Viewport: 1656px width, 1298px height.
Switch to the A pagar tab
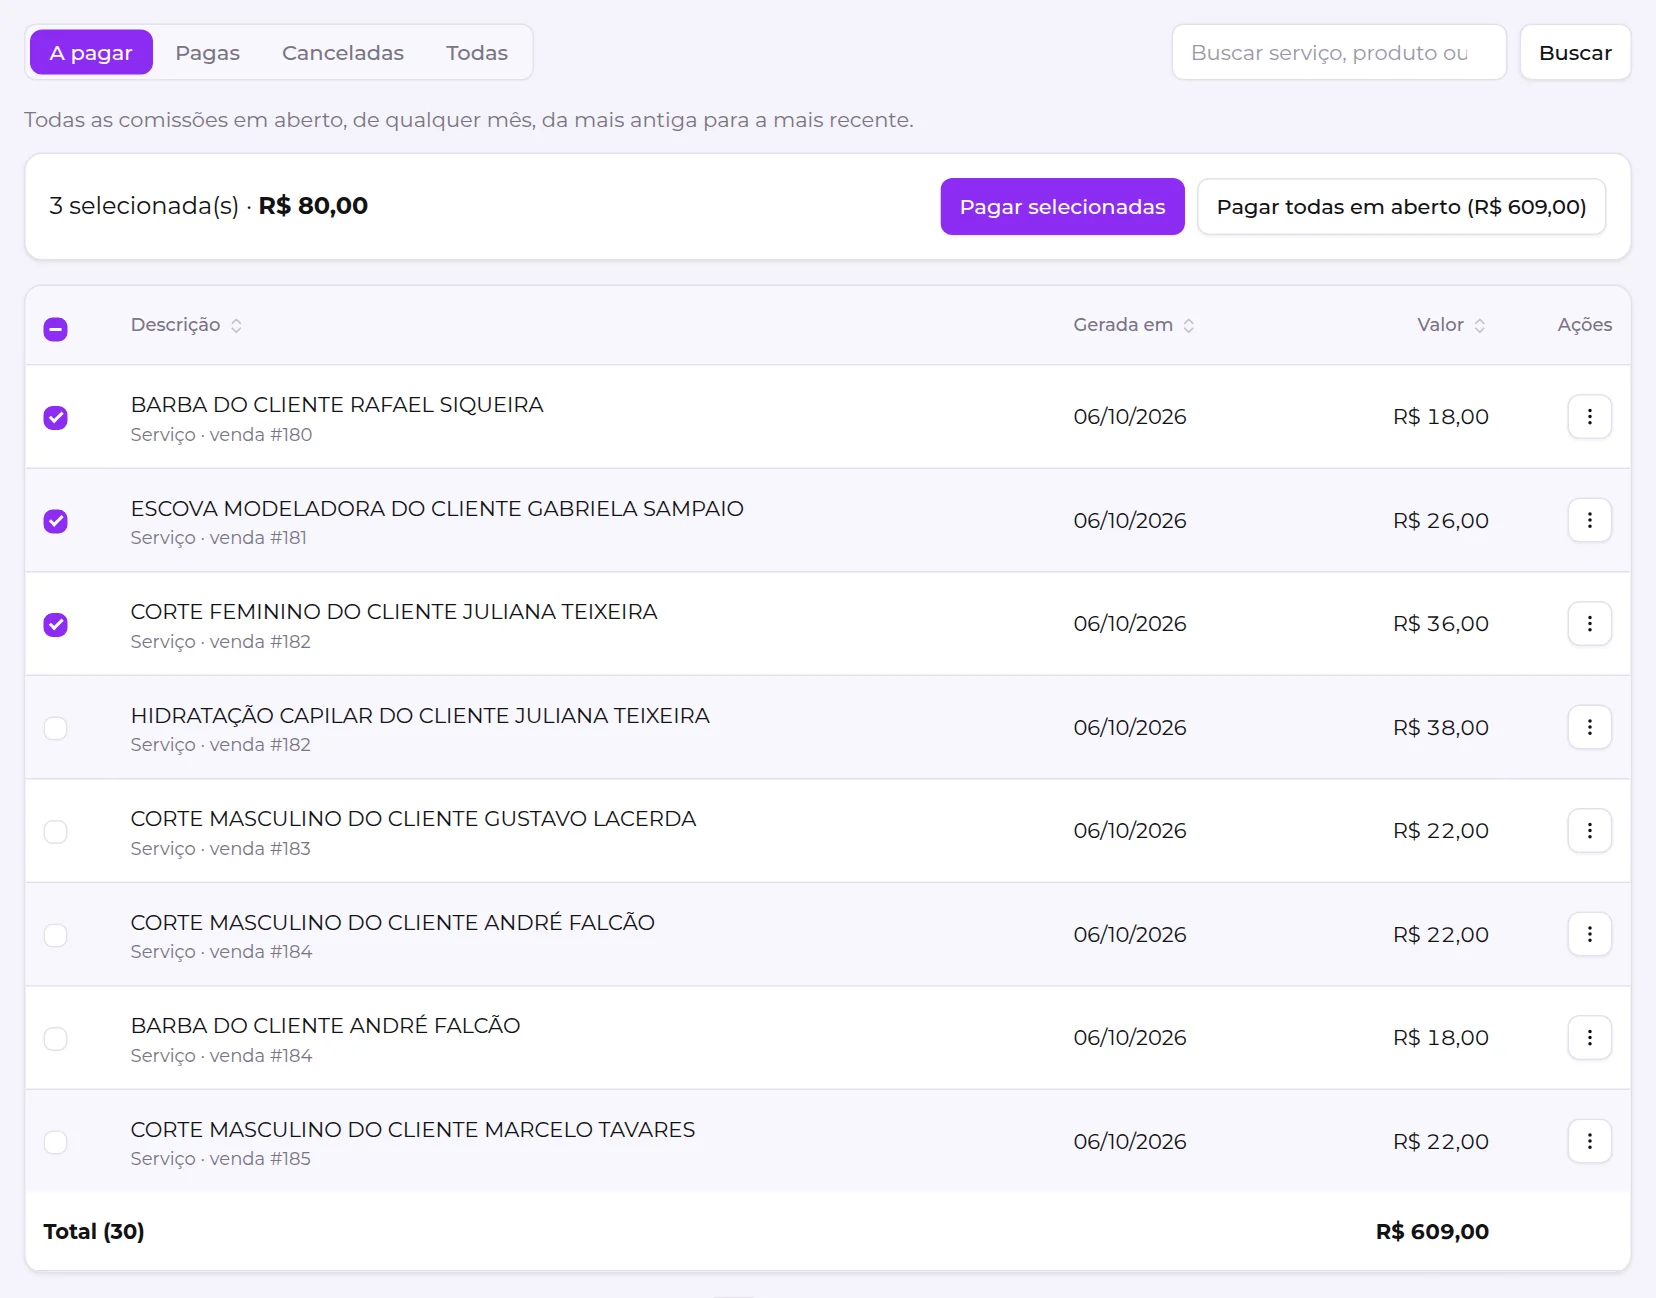(x=91, y=52)
